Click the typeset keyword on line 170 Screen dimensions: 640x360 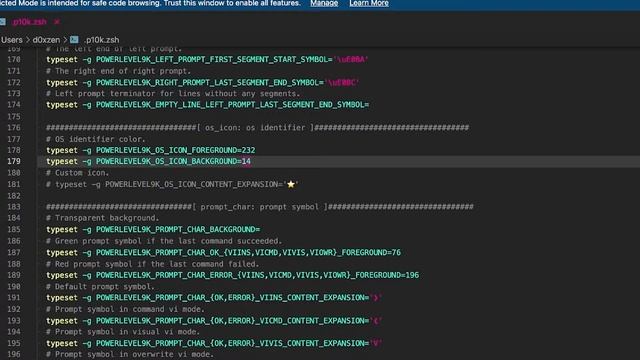pyautogui.click(x=62, y=59)
